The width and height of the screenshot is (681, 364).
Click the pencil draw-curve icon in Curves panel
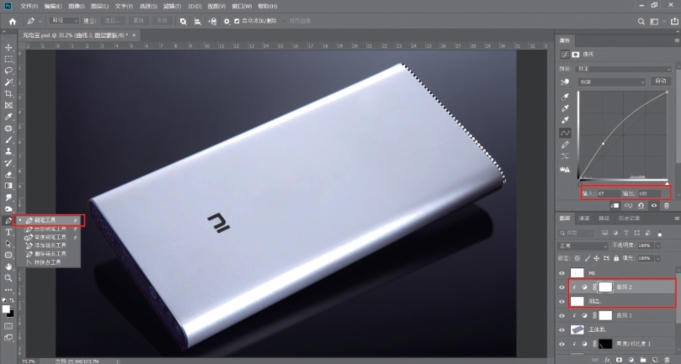point(565,145)
